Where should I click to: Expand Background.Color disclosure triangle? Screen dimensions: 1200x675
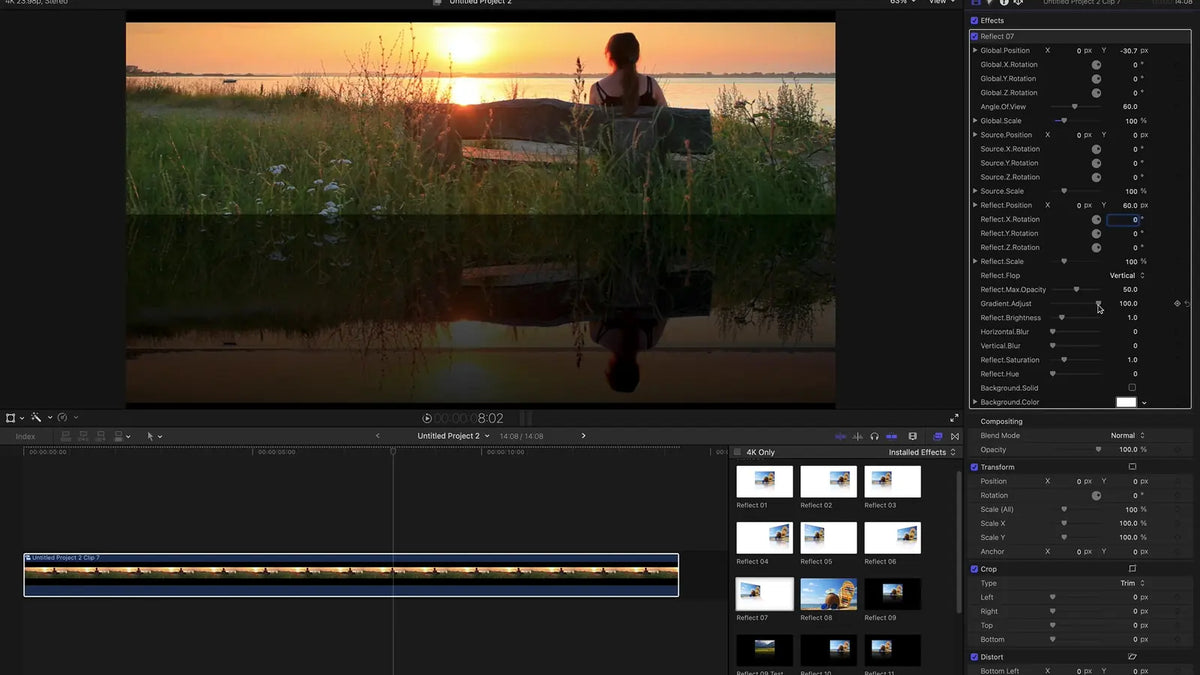coord(975,402)
